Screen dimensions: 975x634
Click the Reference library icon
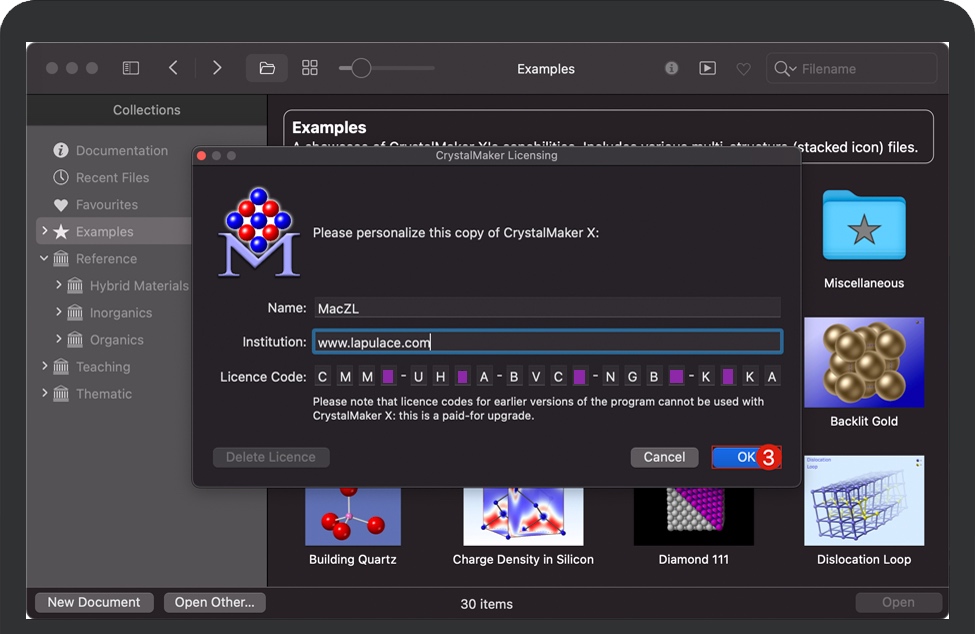pos(61,258)
